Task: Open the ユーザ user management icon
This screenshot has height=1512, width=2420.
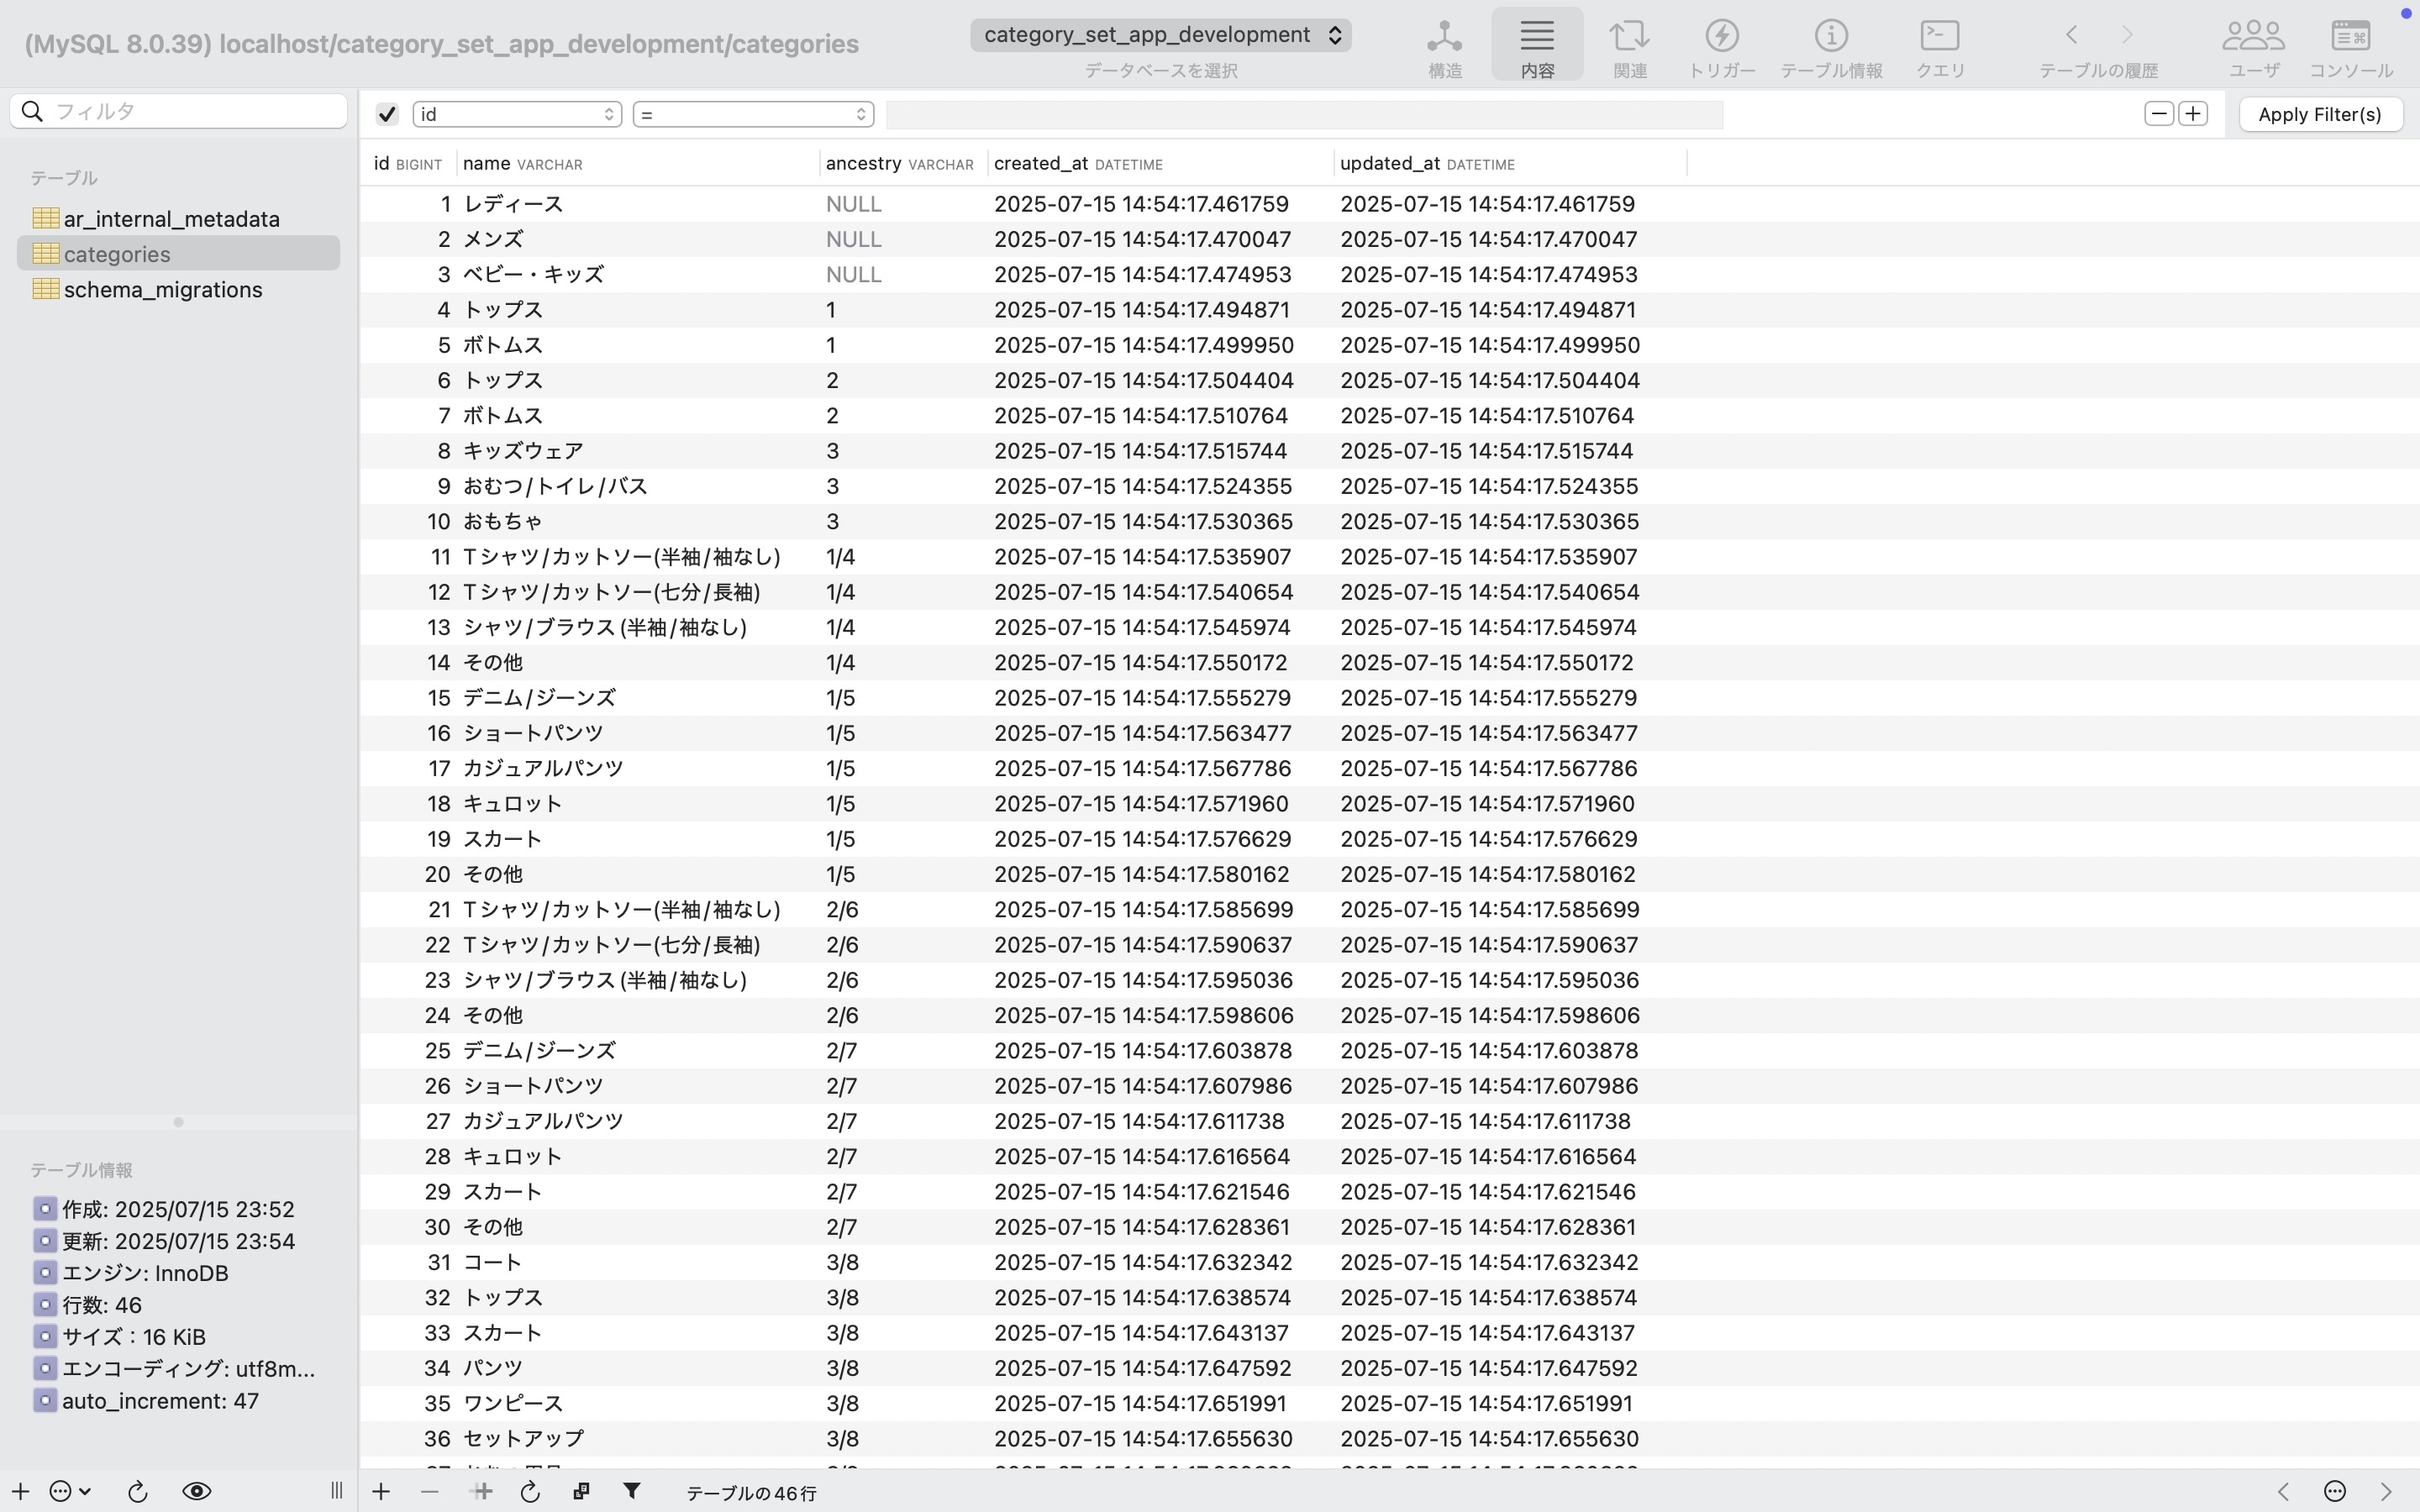Action: [2252, 46]
